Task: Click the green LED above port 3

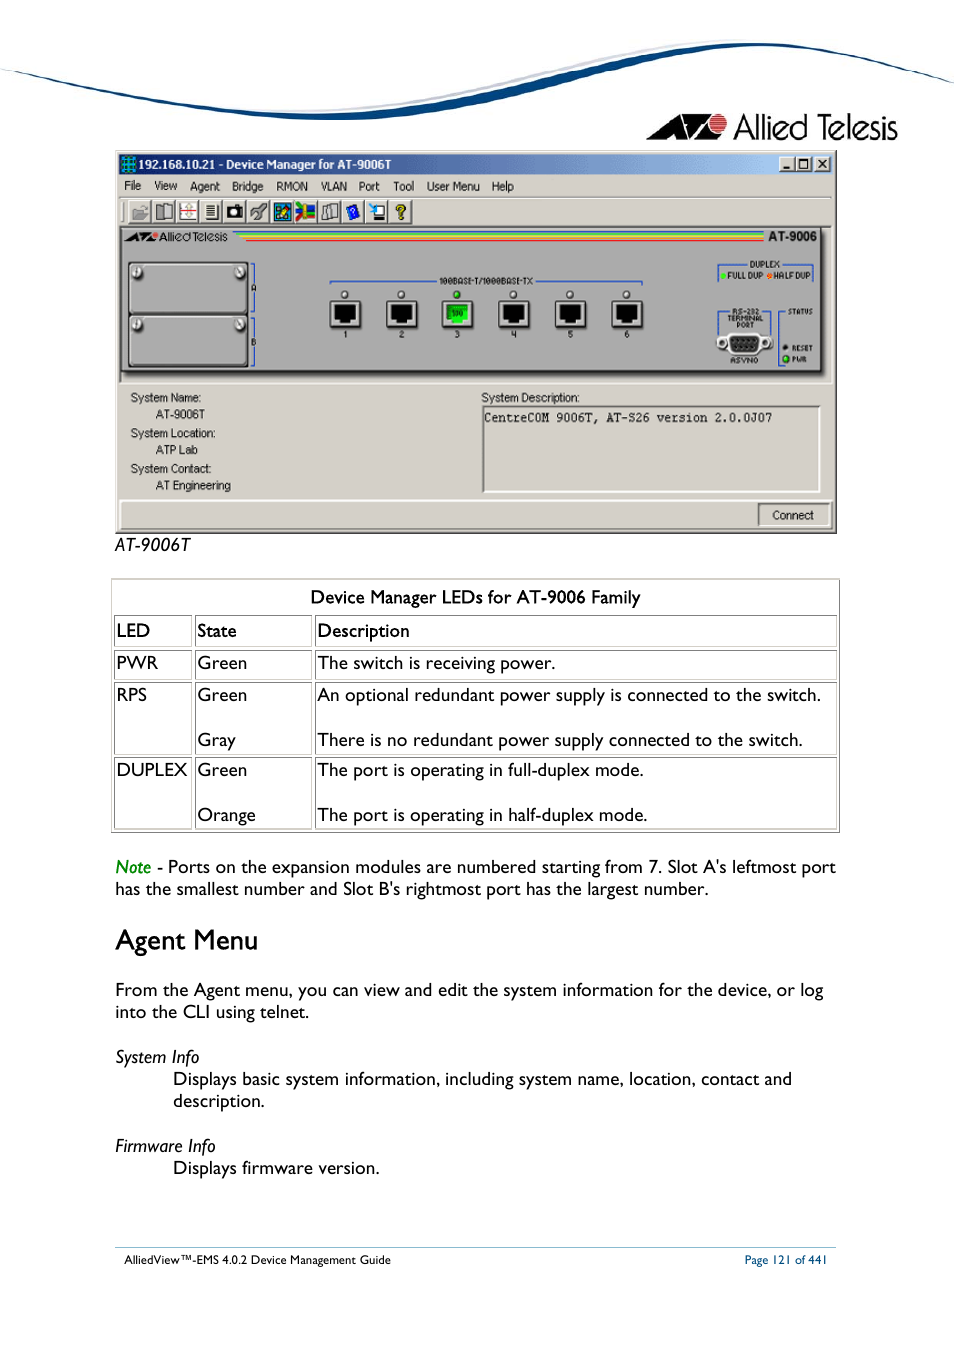Action: click(x=457, y=295)
